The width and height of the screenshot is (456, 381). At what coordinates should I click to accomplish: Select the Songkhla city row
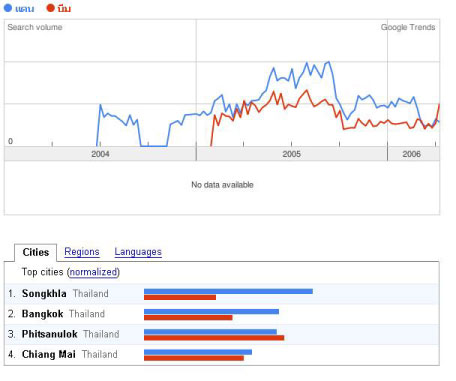pos(222,294)
